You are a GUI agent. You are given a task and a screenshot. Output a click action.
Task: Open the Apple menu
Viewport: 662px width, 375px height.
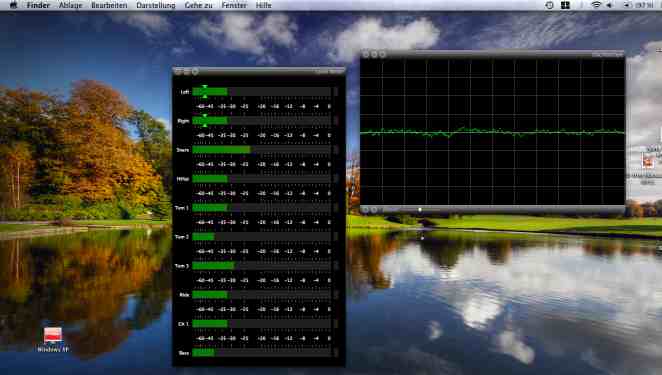(x=14, y=5)
